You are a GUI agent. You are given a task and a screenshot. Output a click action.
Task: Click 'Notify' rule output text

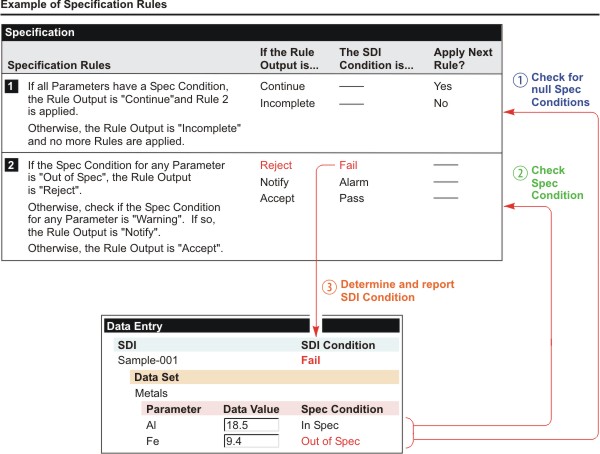click(274, 182)
